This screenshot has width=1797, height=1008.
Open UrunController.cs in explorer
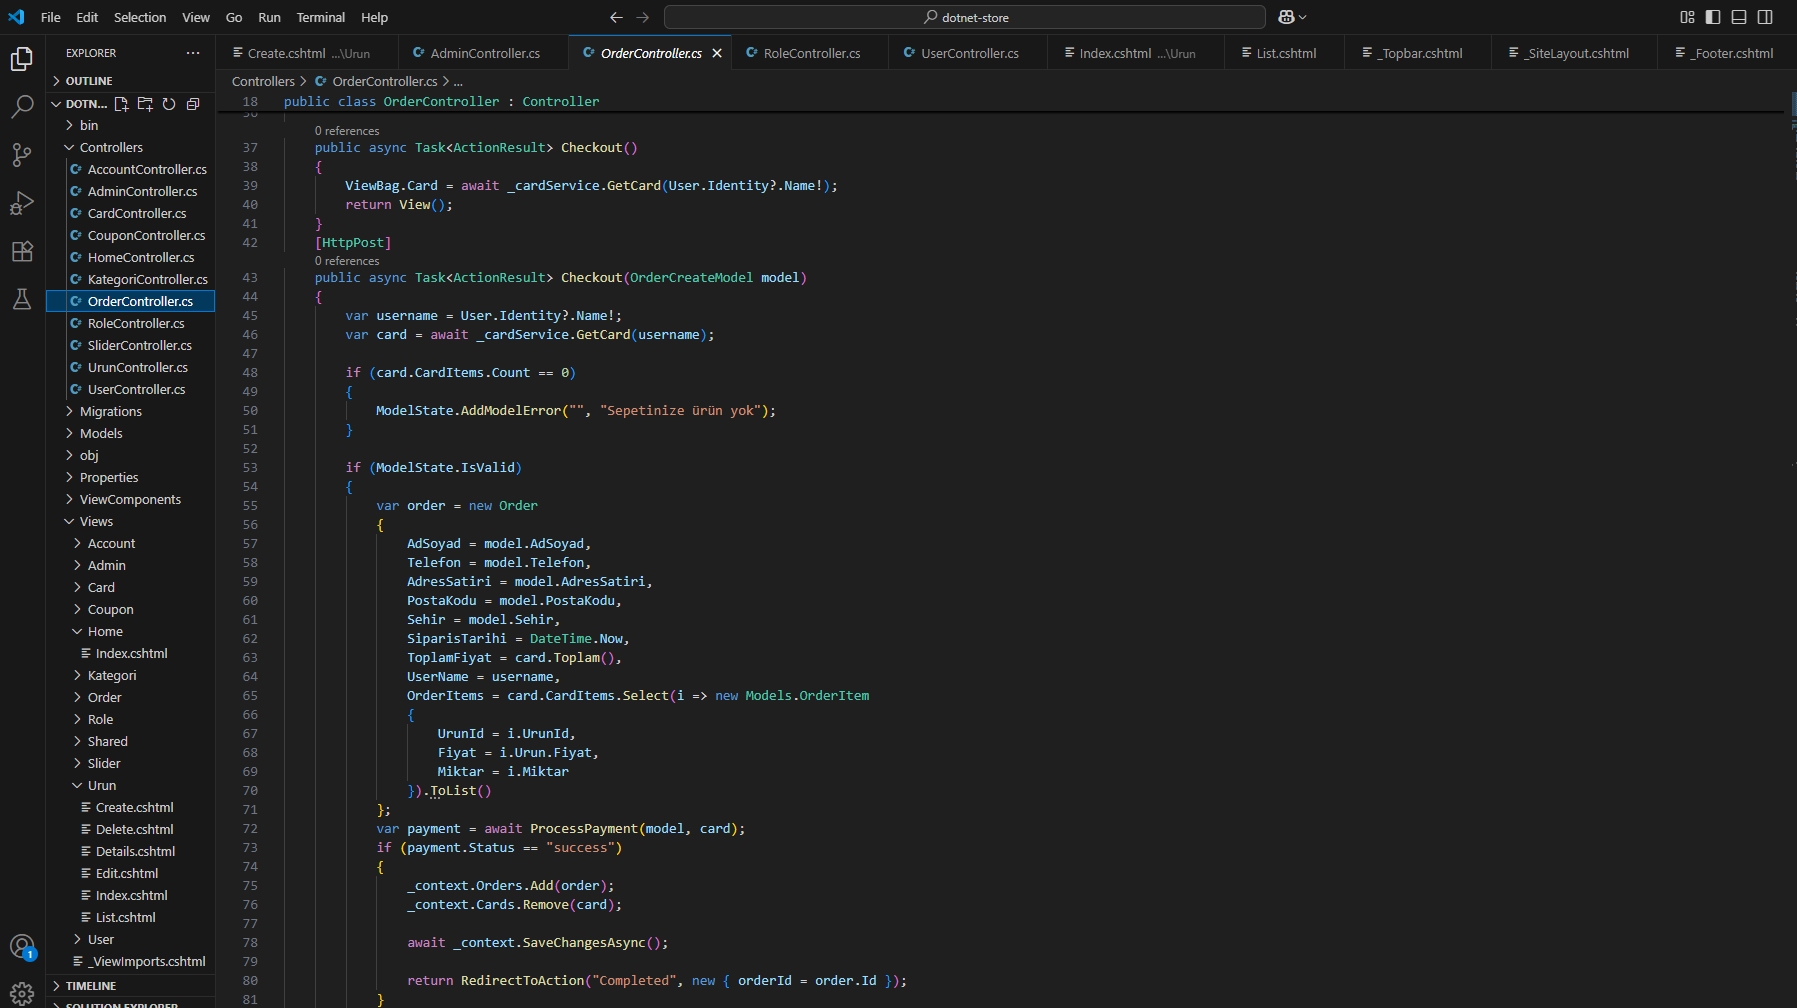pyautogui.click(x=130, y=367)
